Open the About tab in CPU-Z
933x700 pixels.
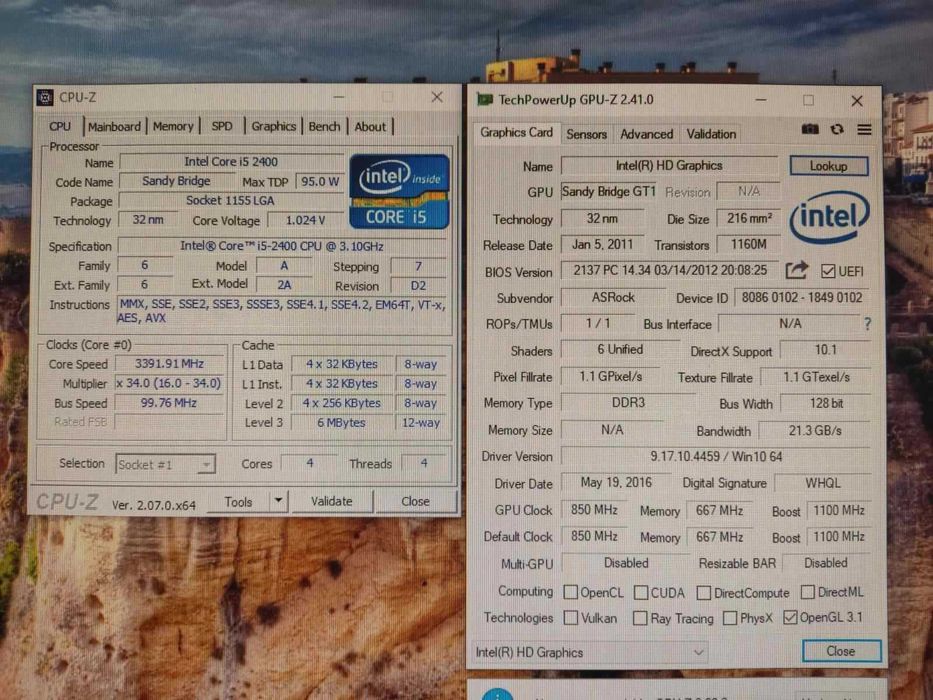point(370,126)
